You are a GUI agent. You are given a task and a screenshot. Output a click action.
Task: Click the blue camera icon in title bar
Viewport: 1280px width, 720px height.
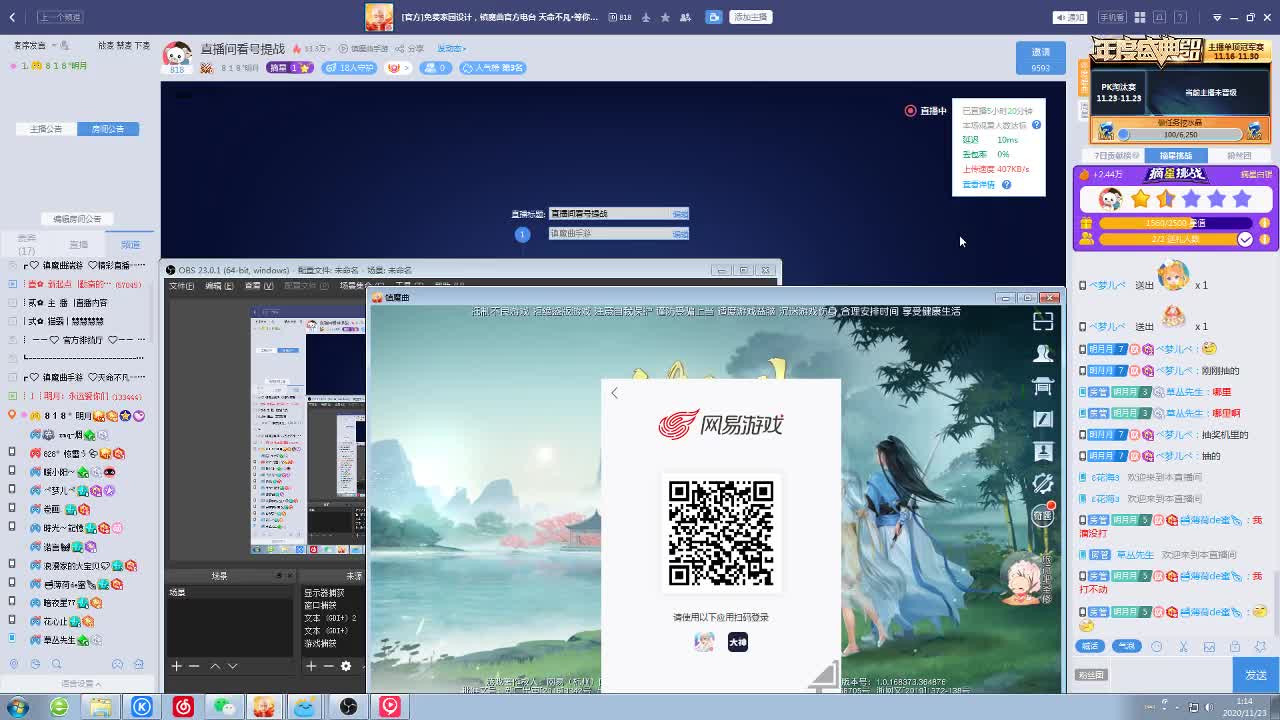click(714, 17)
